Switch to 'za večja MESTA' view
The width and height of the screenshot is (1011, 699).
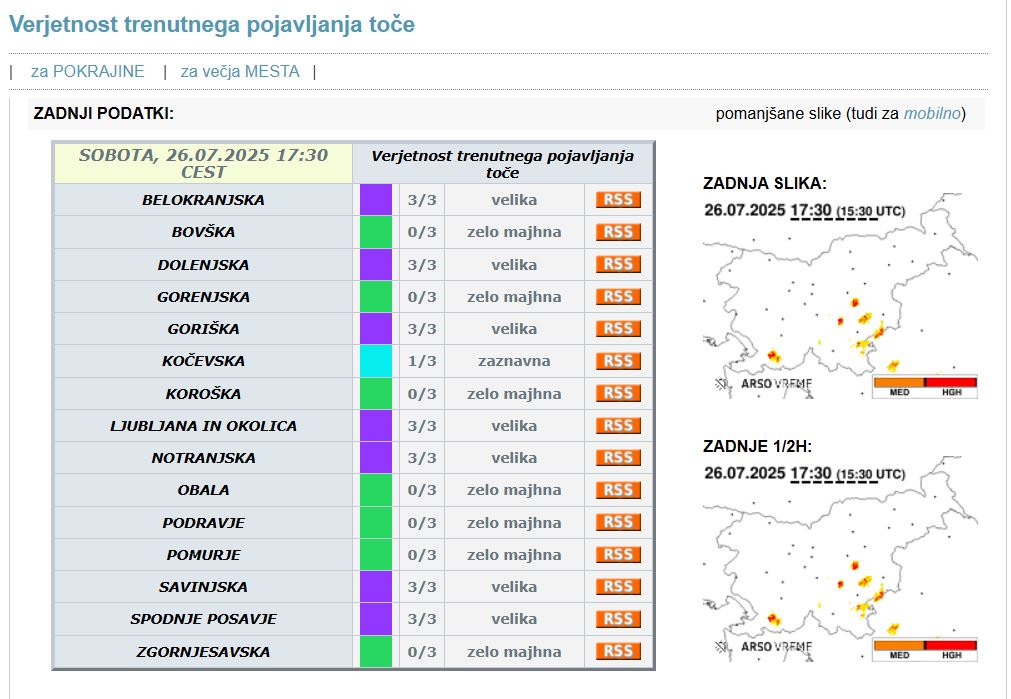[x=240, y=72]
